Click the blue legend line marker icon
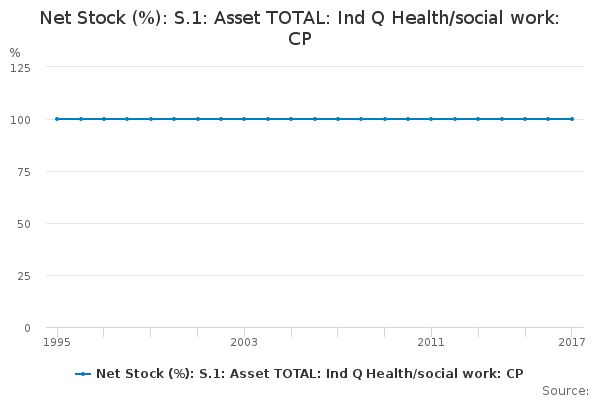The width and height of the screenshot is (600, 400). pyautogui.click(x=83, y=374)
